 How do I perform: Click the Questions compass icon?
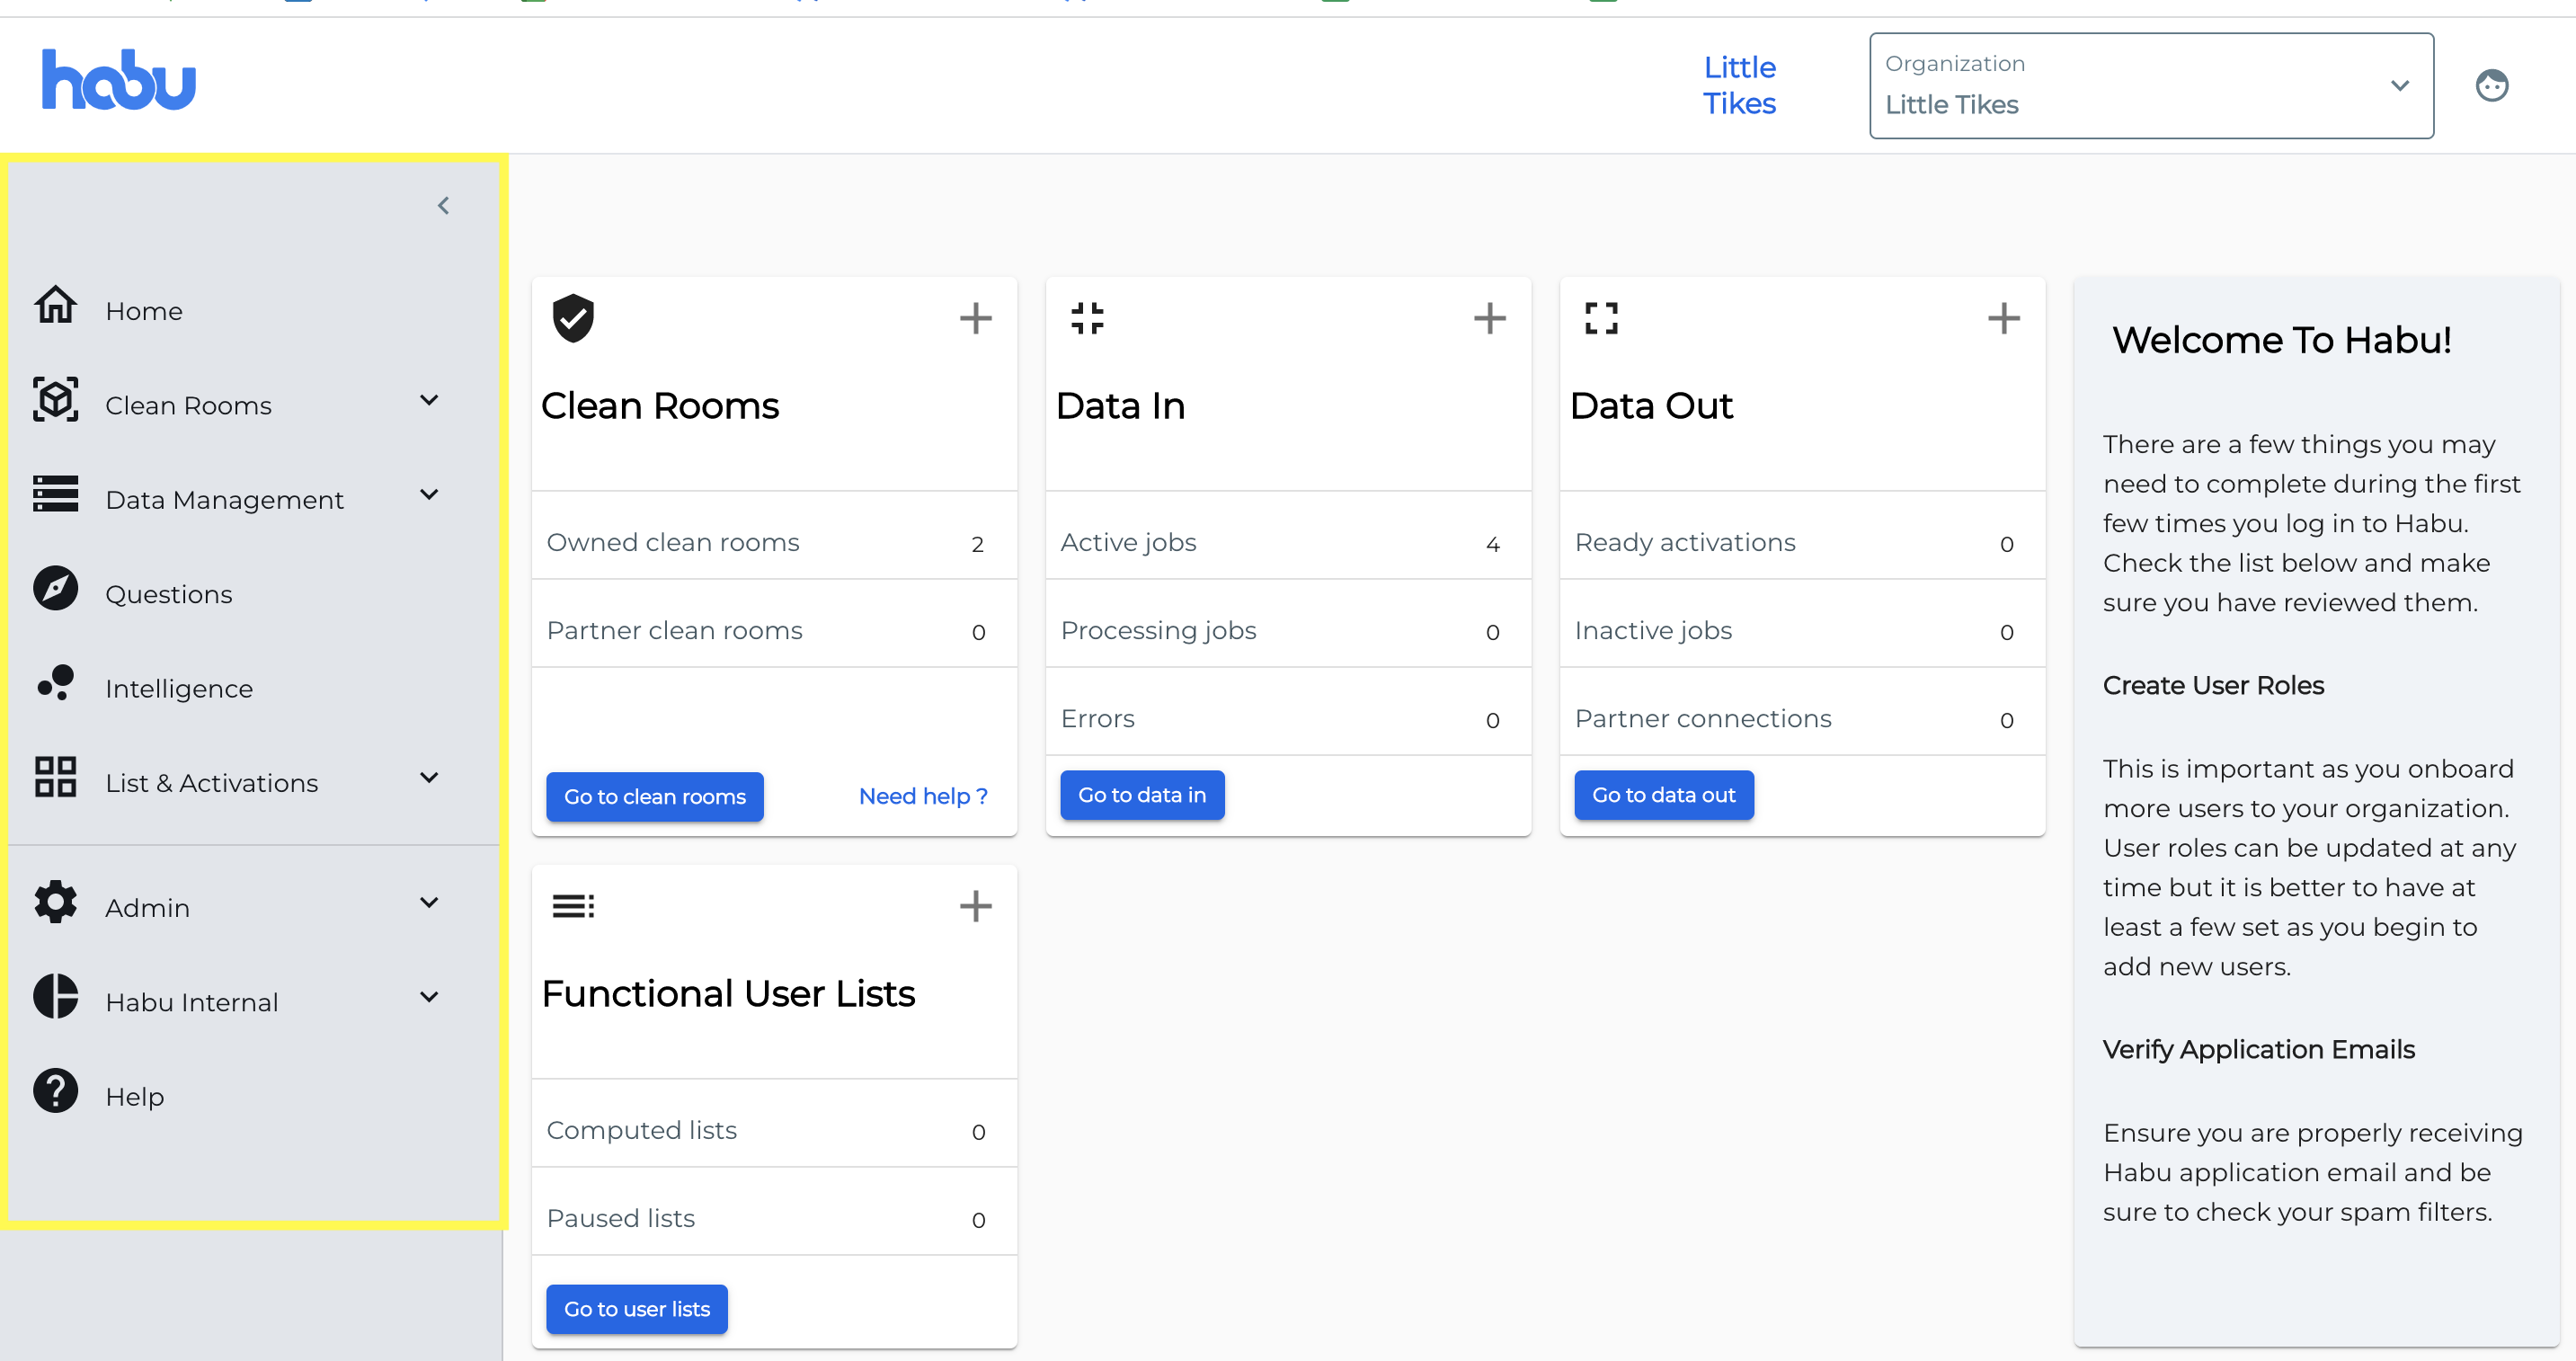55,589
